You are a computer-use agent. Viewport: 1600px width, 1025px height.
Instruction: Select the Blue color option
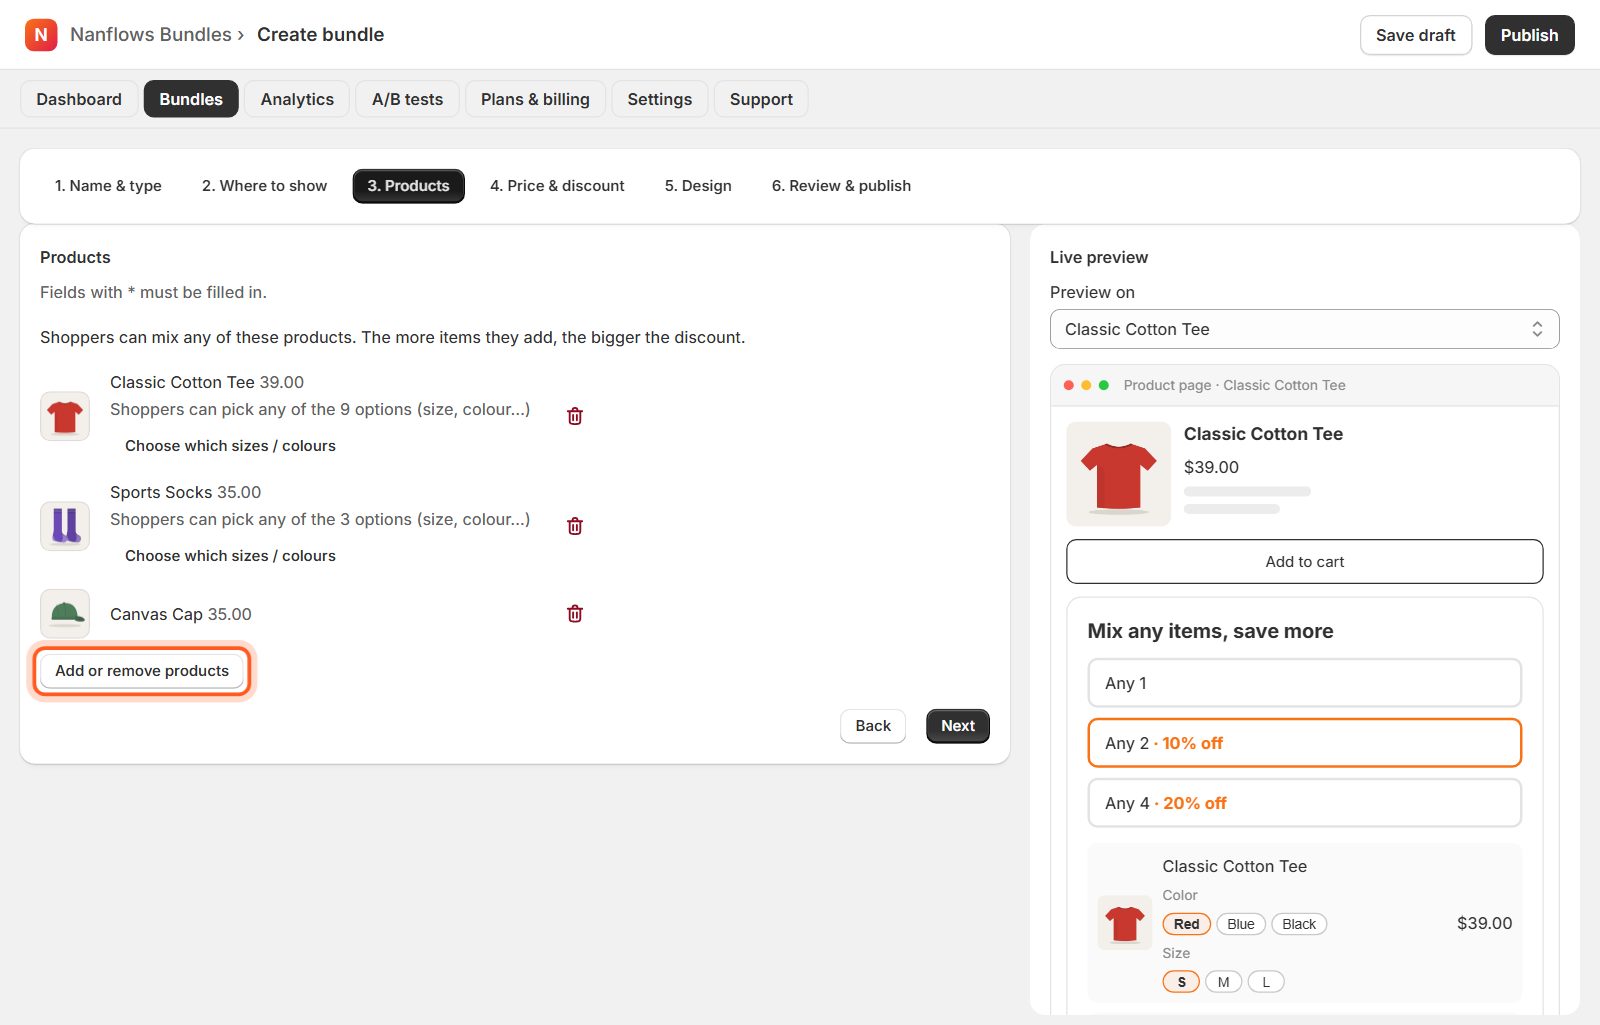1241,924
